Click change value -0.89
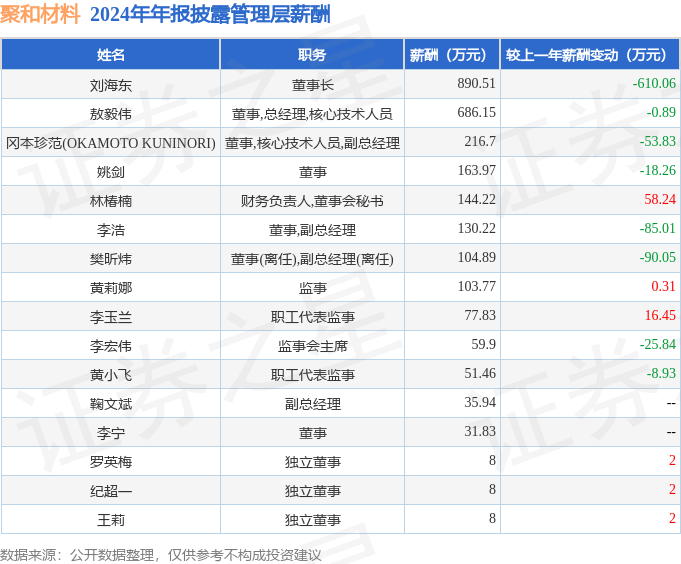 pos(661,112)
